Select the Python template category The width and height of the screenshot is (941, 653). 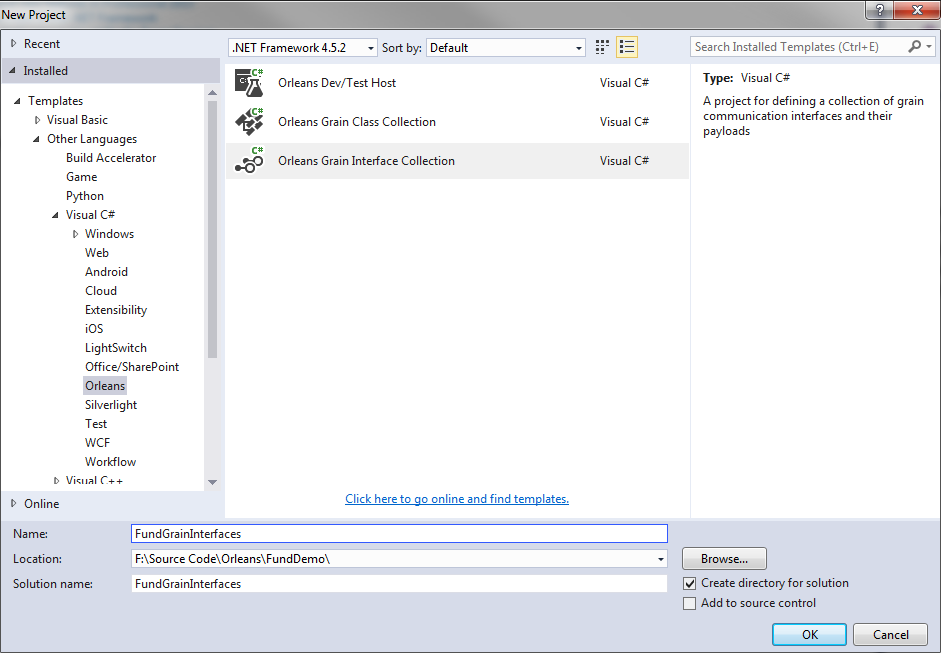point(85,196)
